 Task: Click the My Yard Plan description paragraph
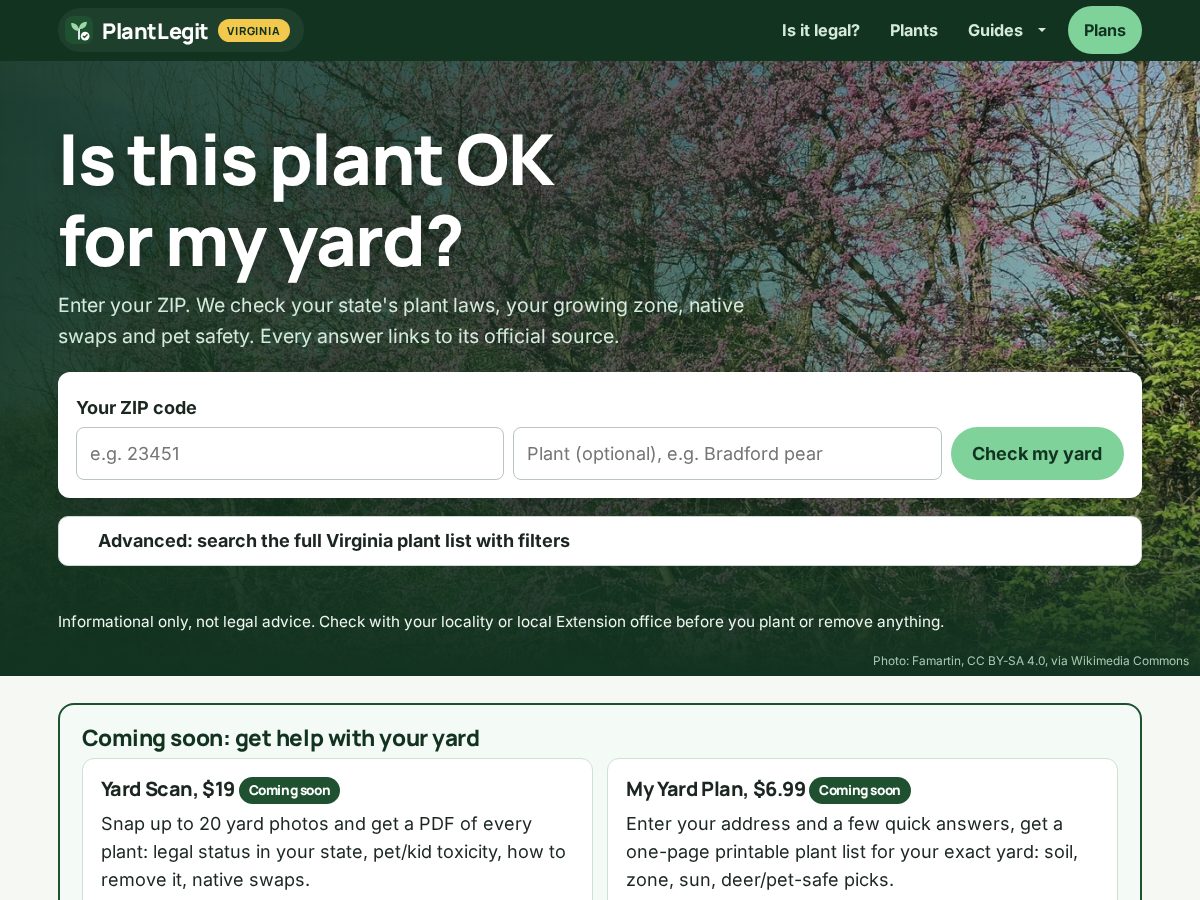click(x=852, y=851)
